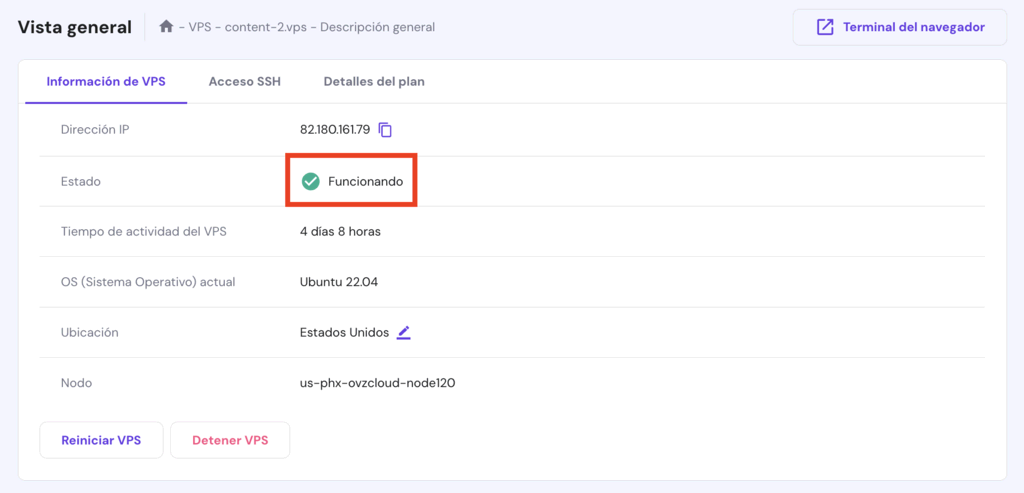Image resolution: width=1024 pixels, height=493 pixels.
Task: Copy the IP address with copy icon
Action: [x=385, y=130]
